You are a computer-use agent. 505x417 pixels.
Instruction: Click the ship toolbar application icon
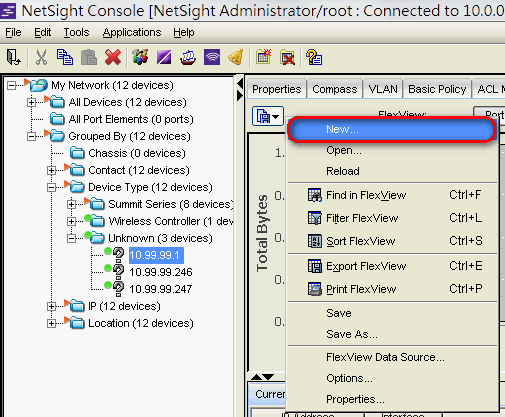coord(188,57)
